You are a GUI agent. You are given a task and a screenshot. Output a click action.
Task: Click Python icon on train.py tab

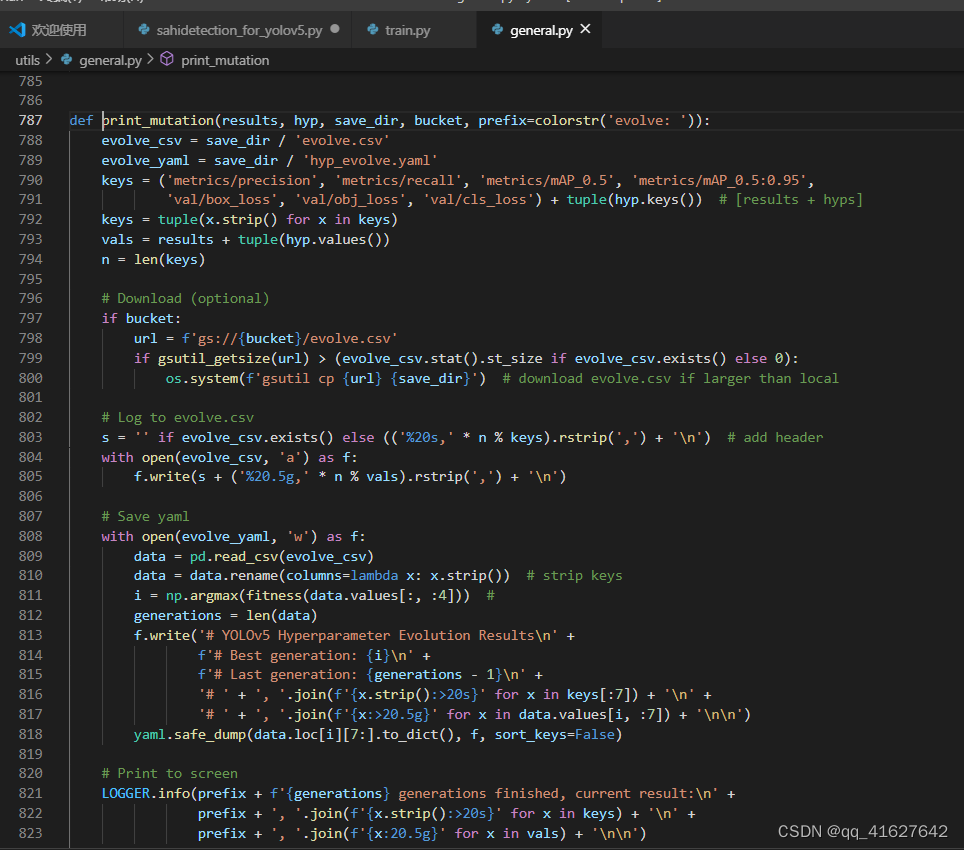[373, 30]
